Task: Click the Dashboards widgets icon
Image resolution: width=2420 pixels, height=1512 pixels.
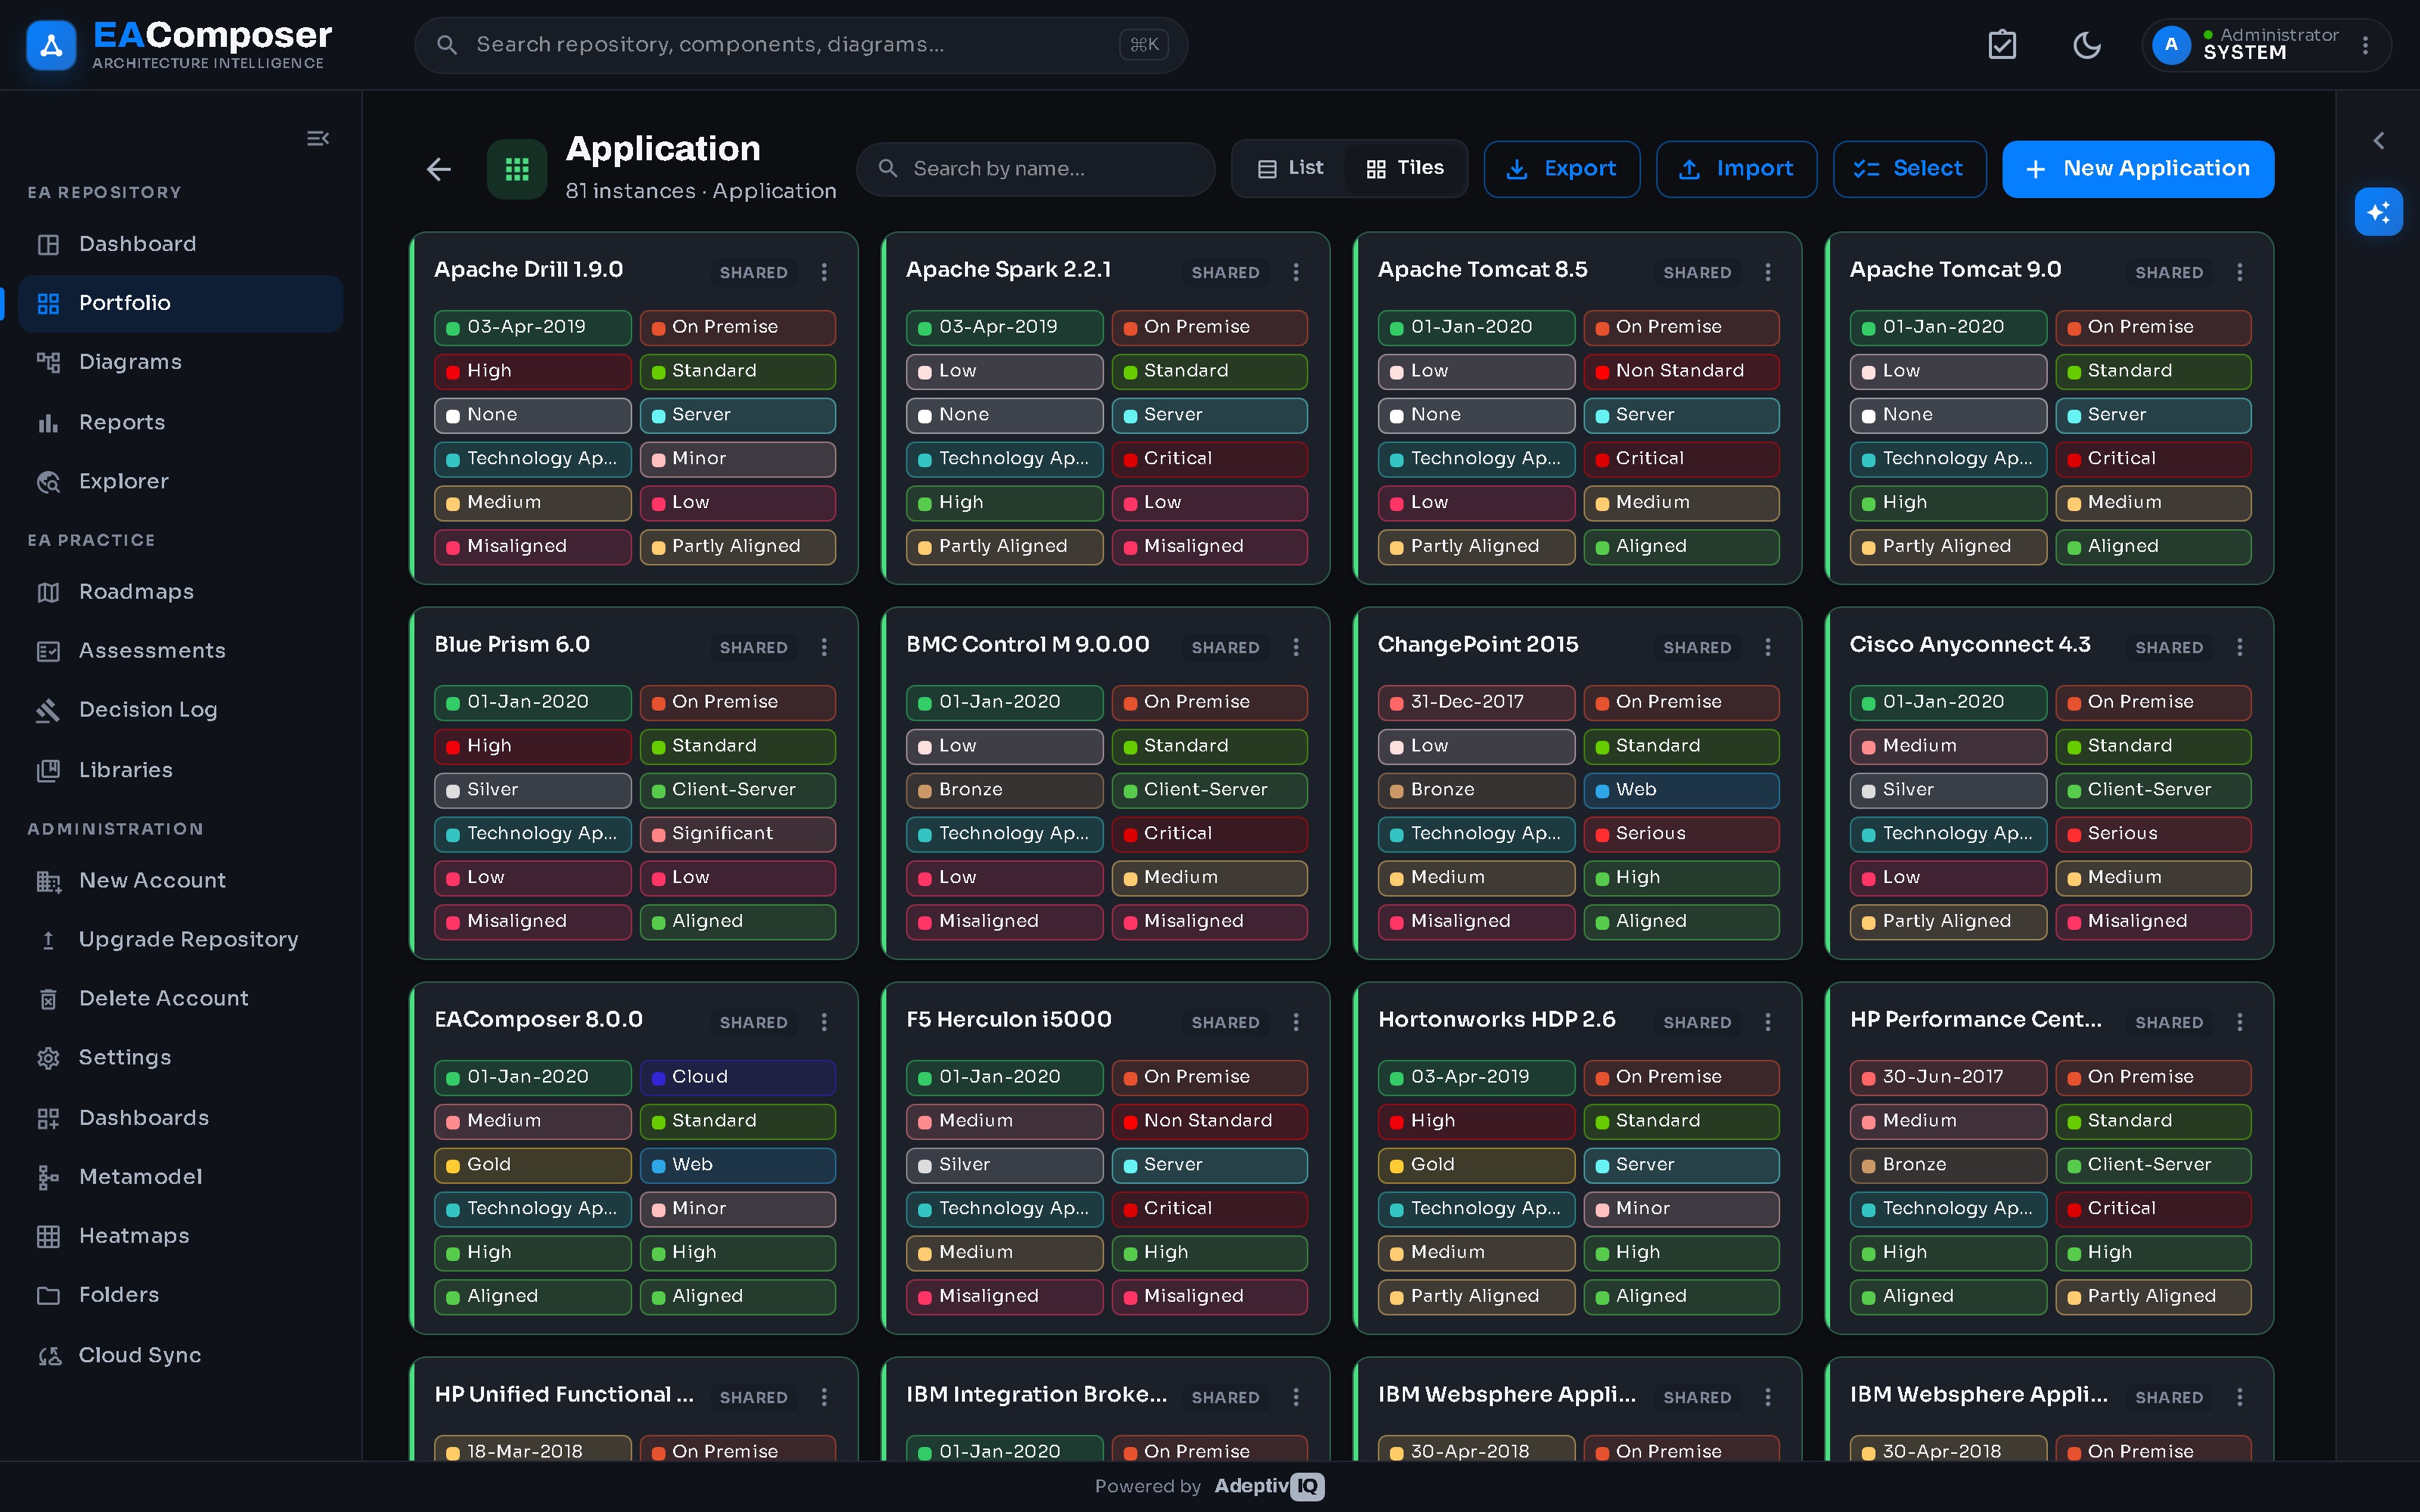Action: coord(48,1118)
